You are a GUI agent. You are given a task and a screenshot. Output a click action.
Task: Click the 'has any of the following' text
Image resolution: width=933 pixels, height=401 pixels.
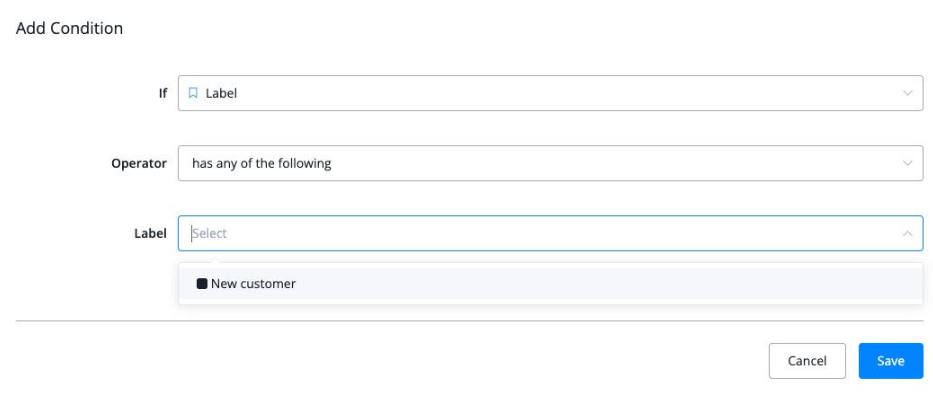261,163
